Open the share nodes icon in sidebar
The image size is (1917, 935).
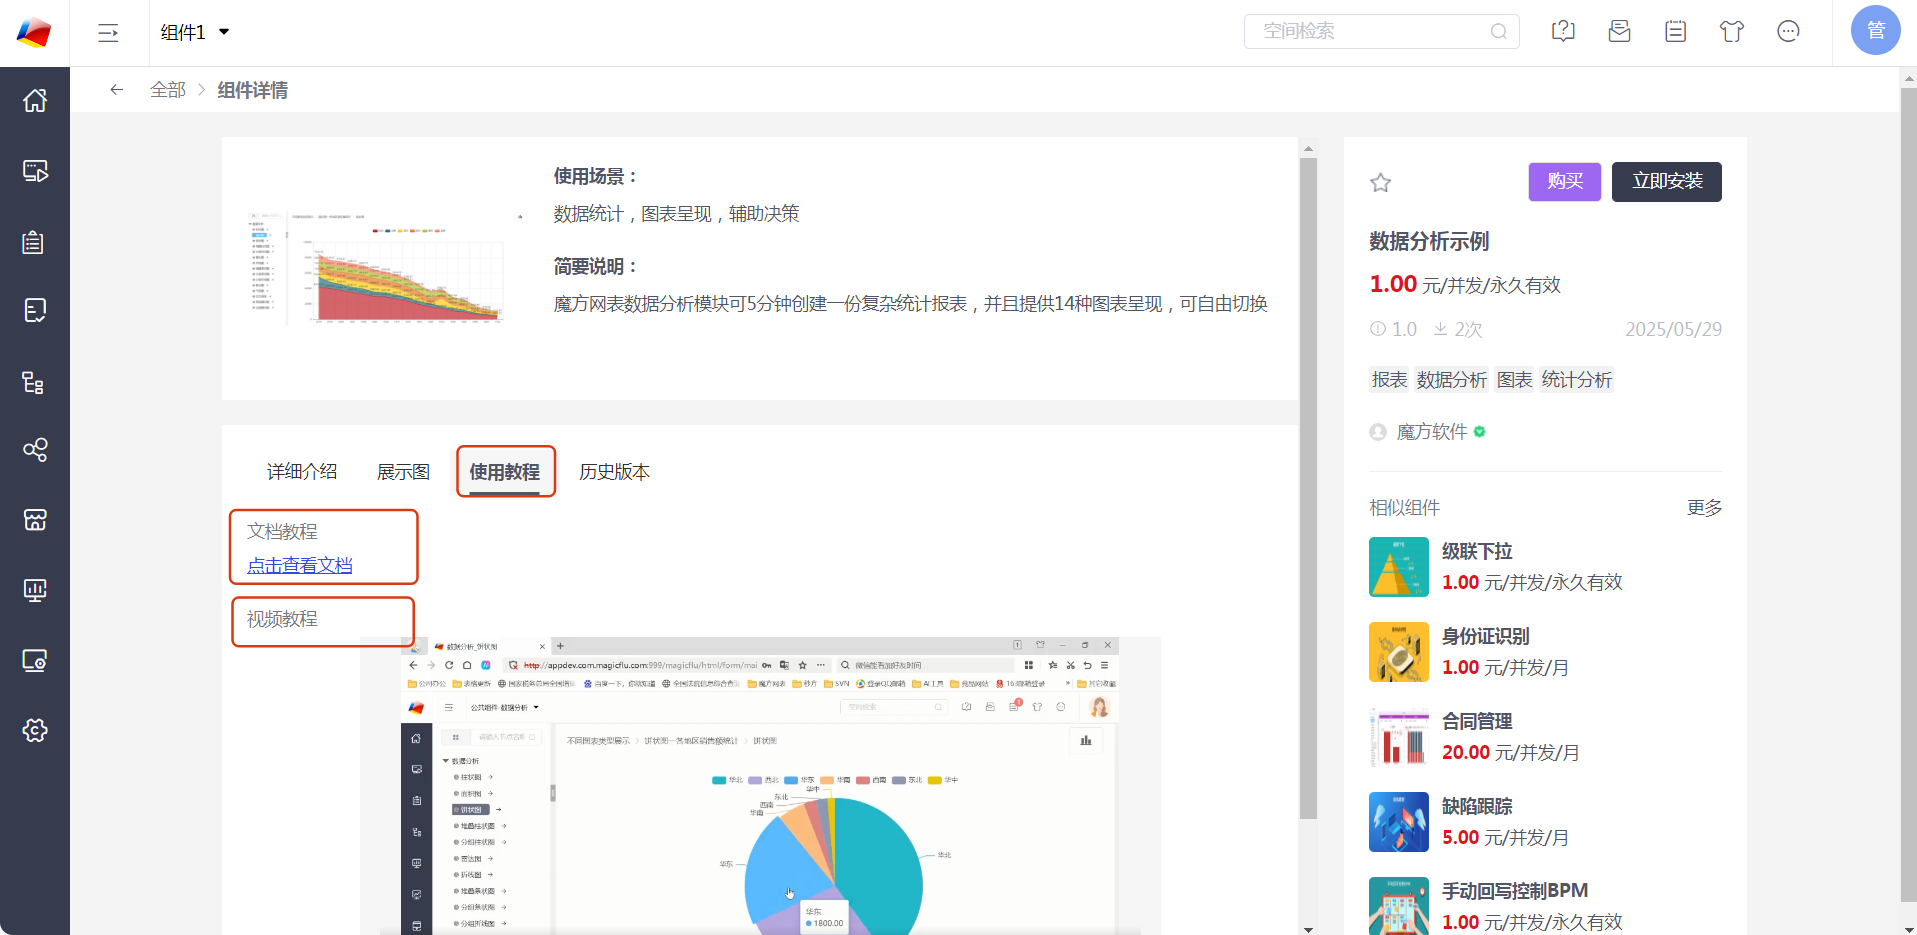(x=35, y=450)
